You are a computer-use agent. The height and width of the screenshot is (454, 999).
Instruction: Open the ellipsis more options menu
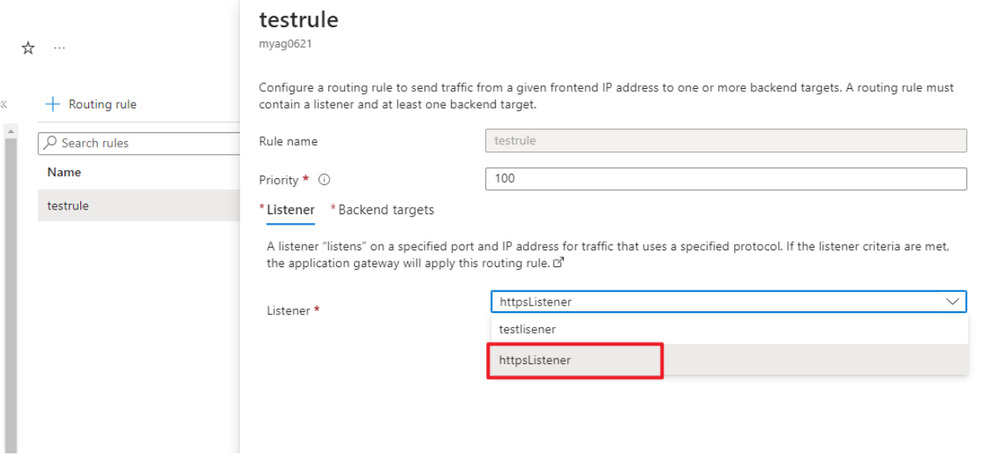tap(59, 48)
